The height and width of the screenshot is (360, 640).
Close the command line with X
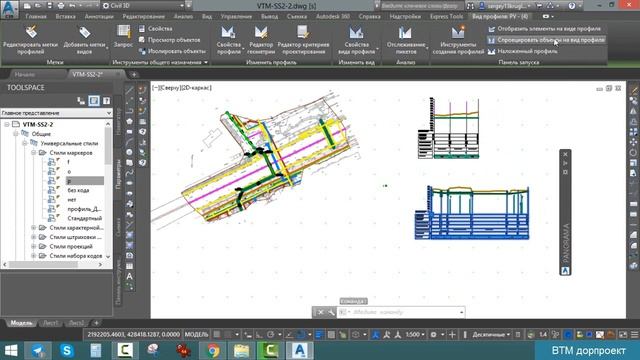(320, 312)
